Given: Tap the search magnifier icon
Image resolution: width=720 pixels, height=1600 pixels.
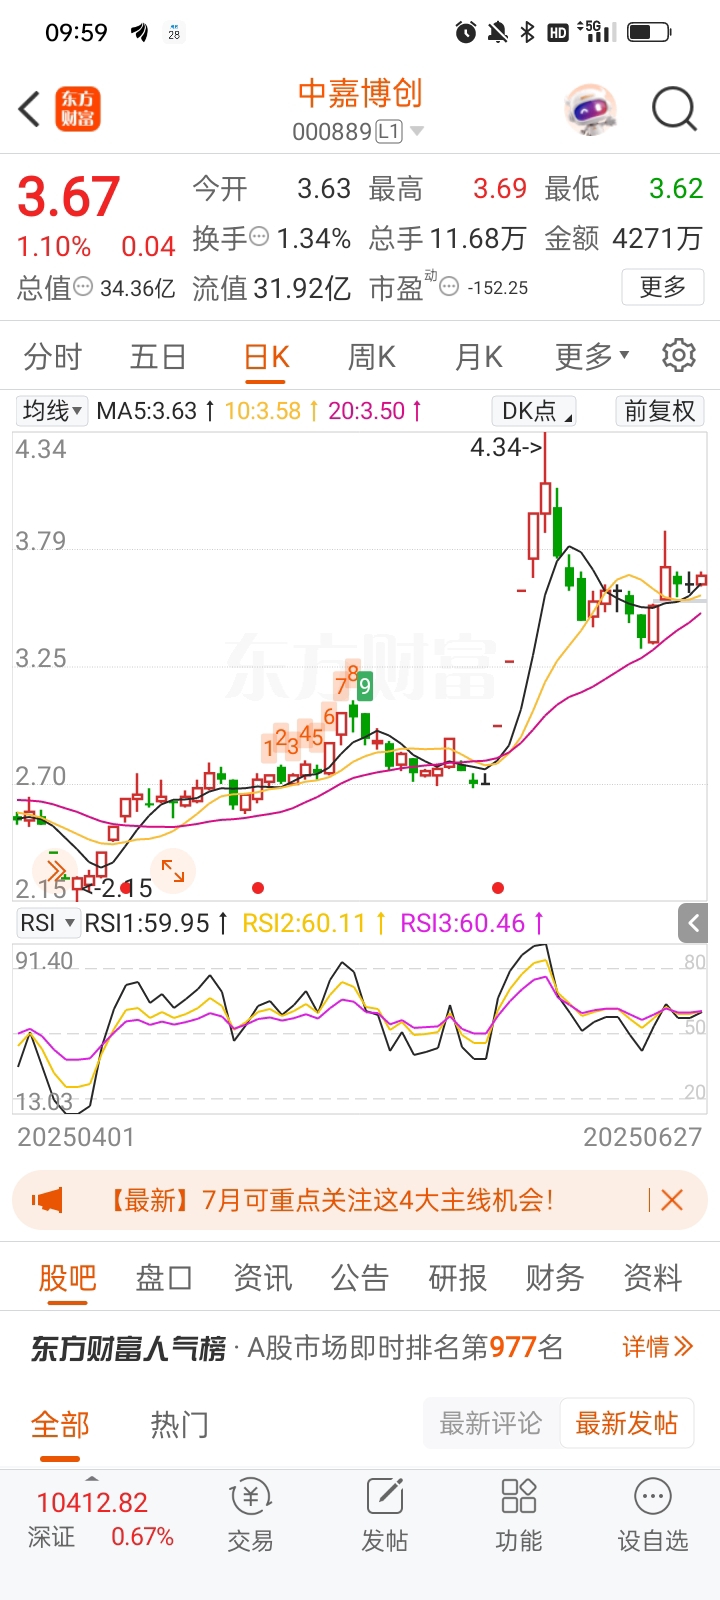Looking at the screenshot, I should coord(674,109).
